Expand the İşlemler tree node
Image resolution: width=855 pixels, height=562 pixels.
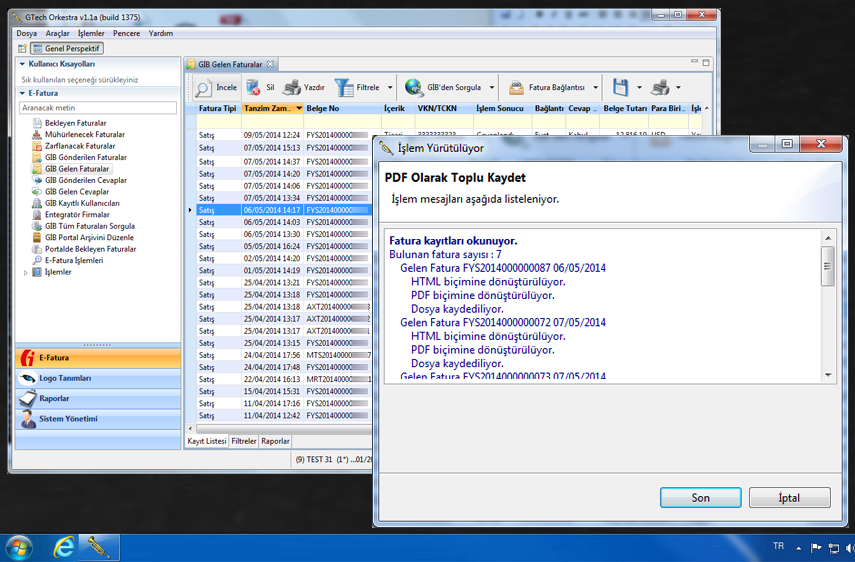[x=25, y=272]
